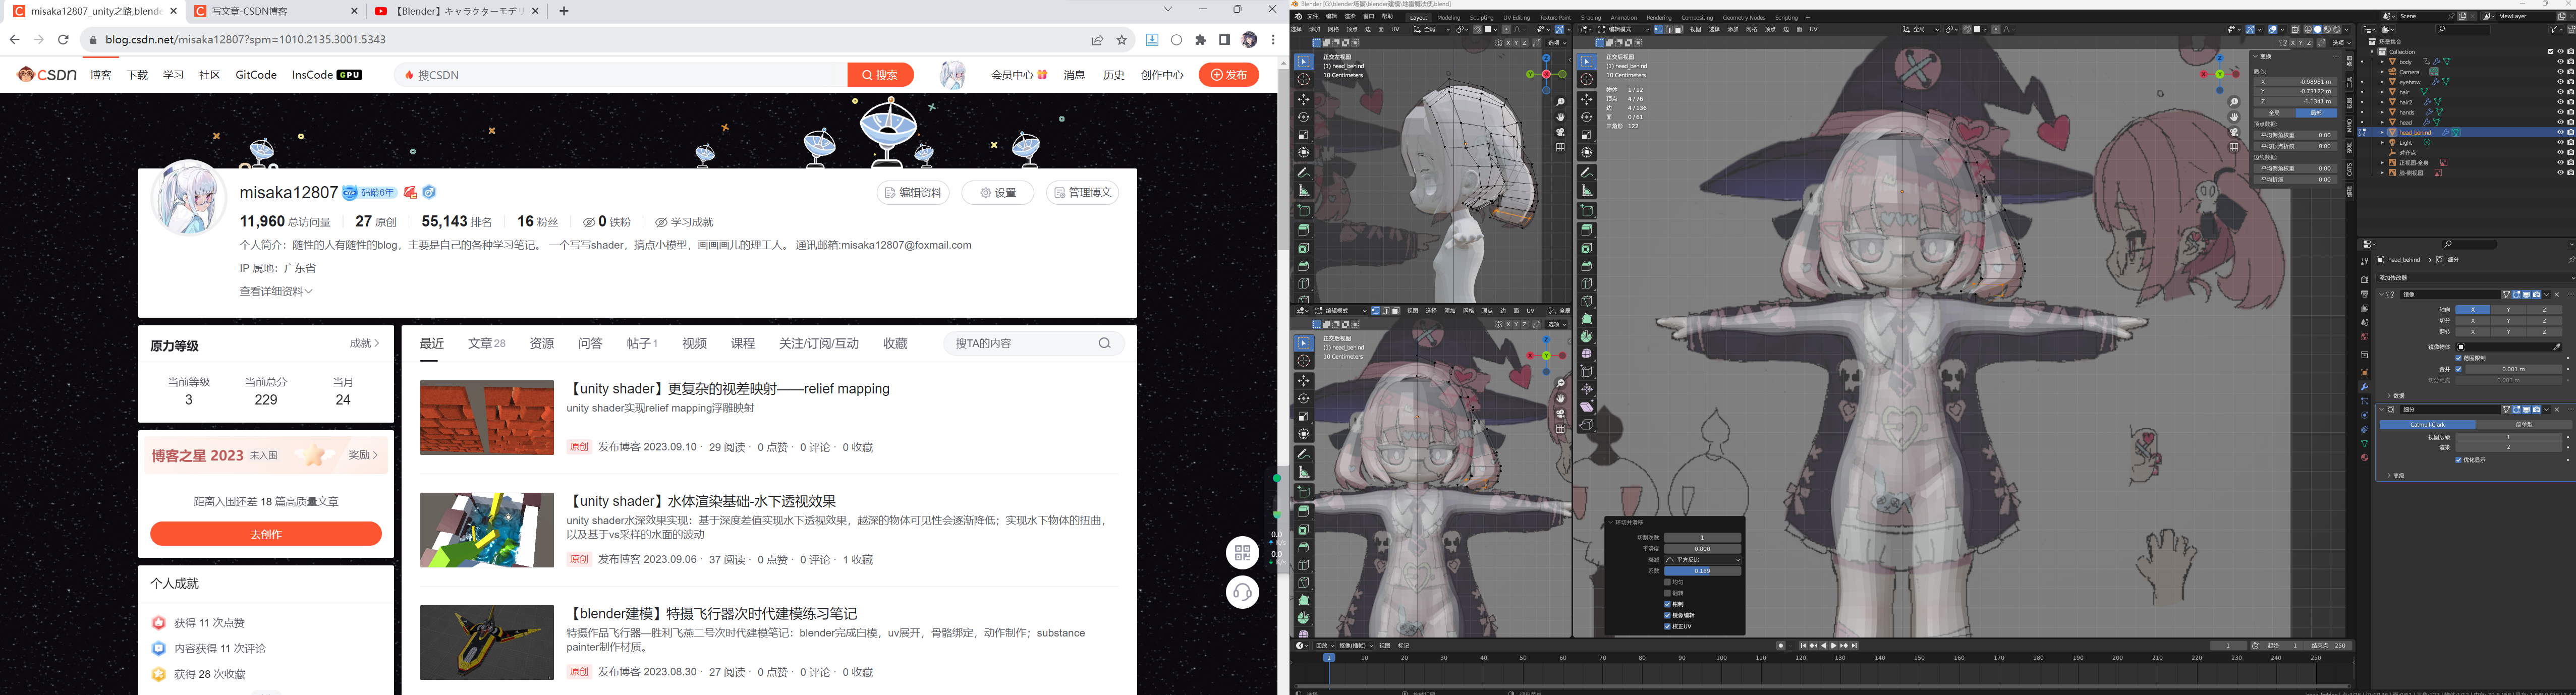Uncheck the 优化显示 checkbox in subdivision modifier

tap(2459, 460)
